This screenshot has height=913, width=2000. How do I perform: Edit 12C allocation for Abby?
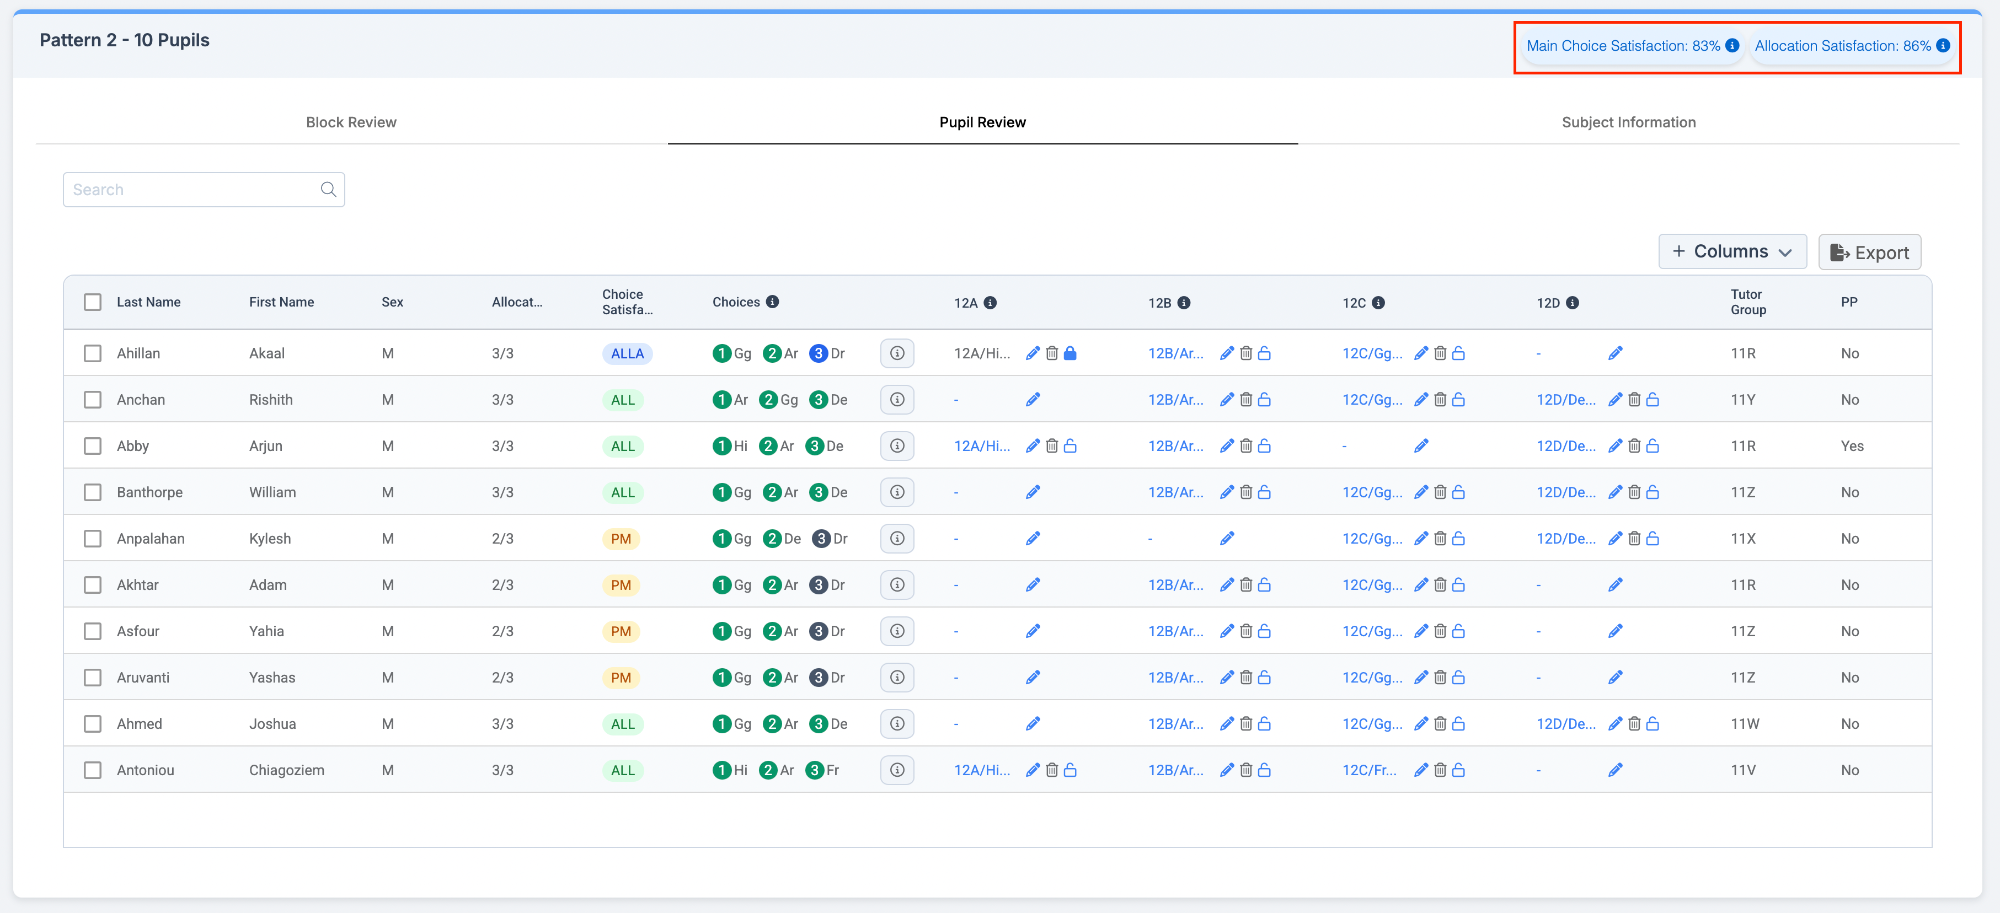[x=1421, y=446]
